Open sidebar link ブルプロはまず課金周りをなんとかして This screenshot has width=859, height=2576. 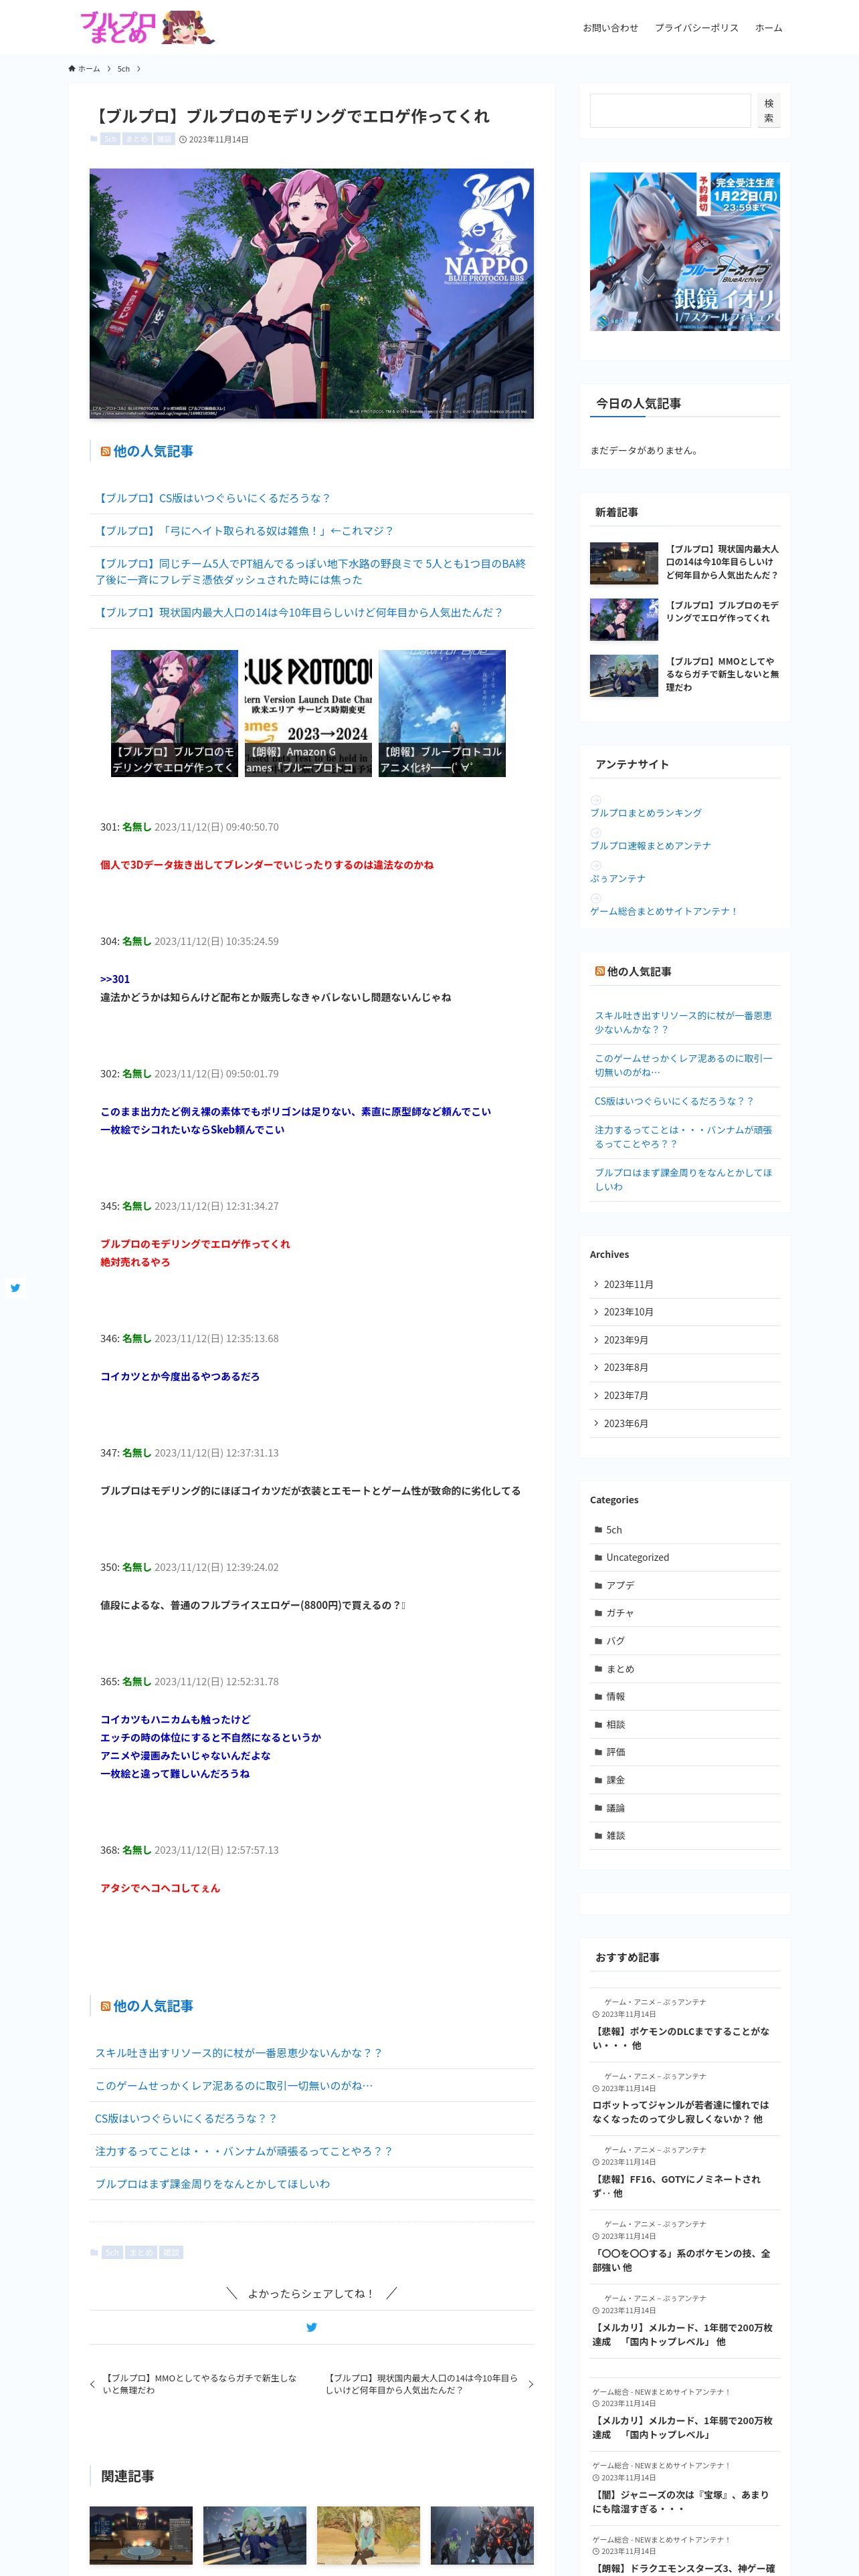[684, 1179]
